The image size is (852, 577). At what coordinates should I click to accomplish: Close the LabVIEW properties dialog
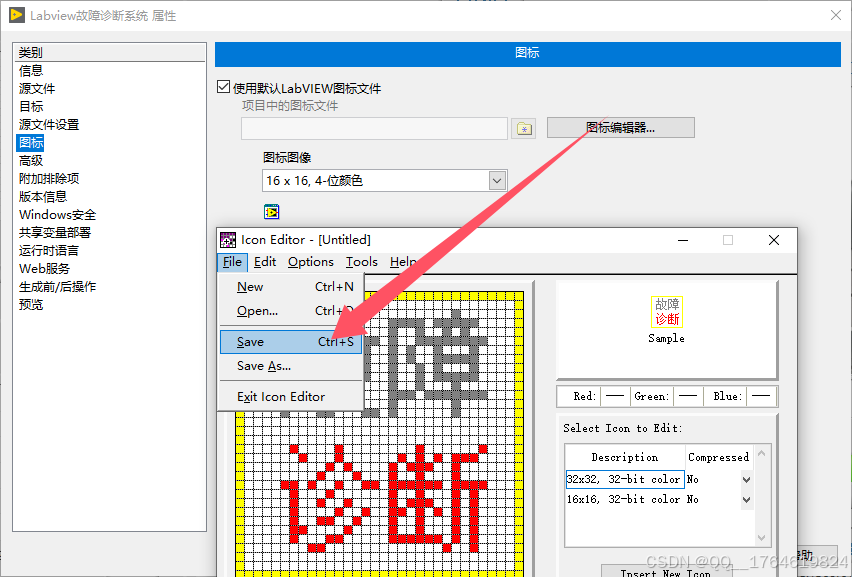836,15
